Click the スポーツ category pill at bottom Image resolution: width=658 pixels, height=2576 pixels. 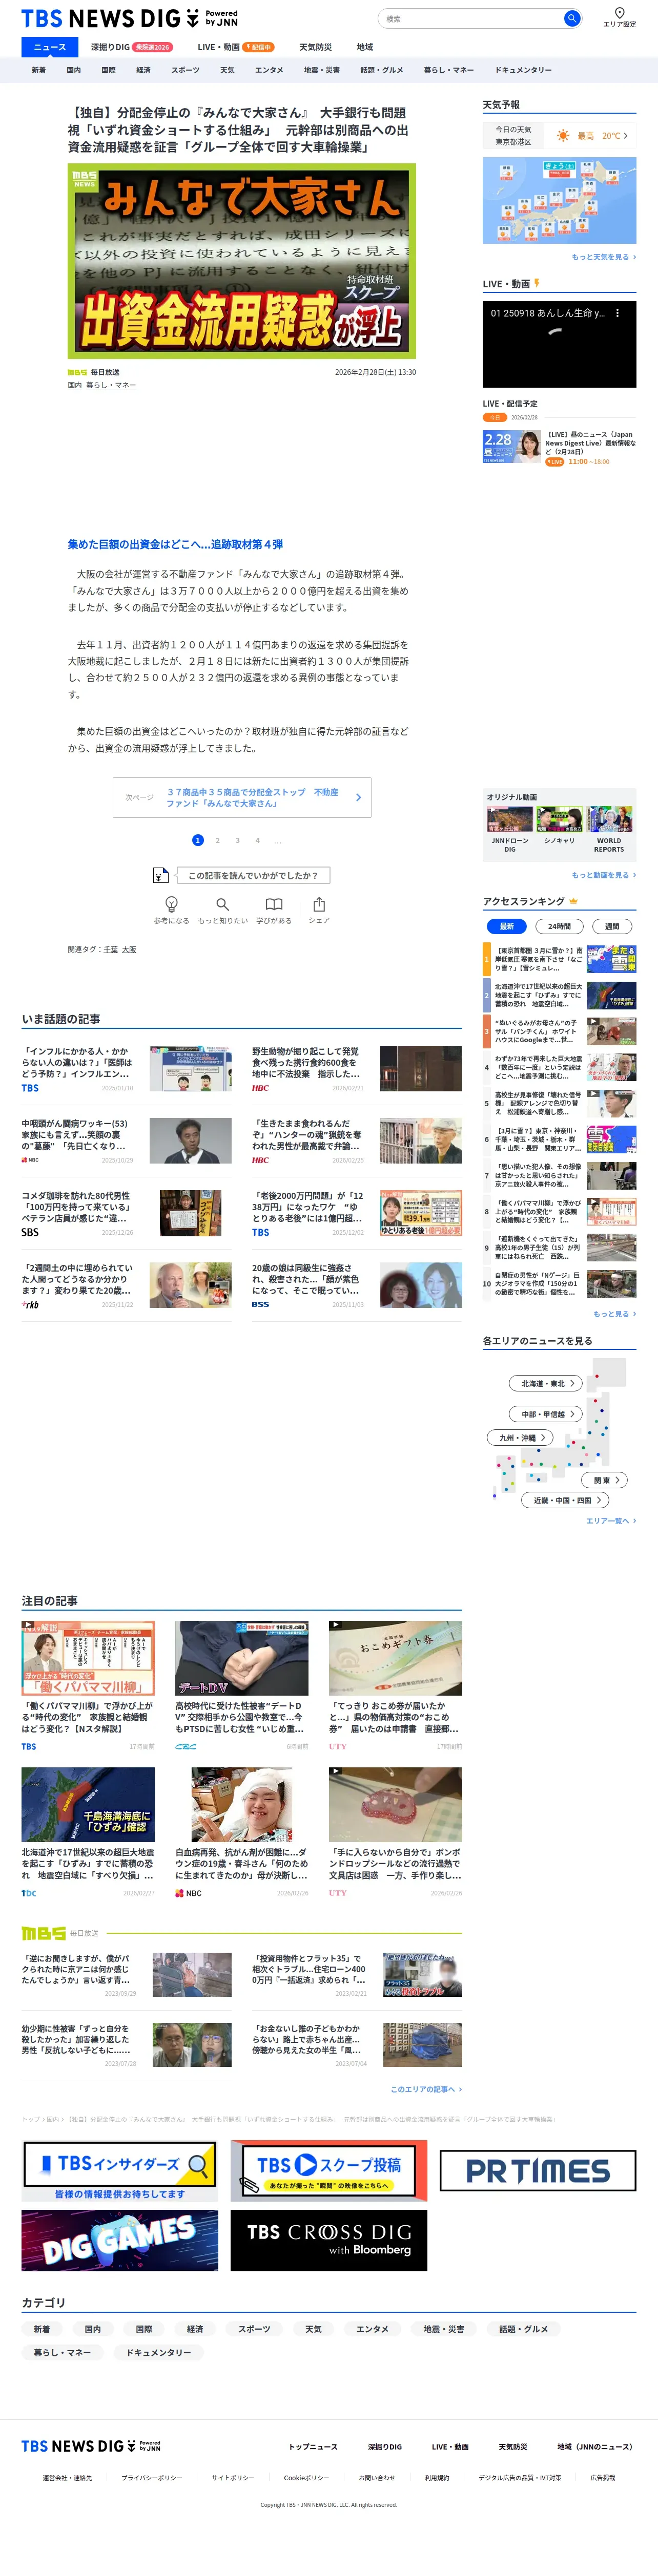pos(254,2328)
